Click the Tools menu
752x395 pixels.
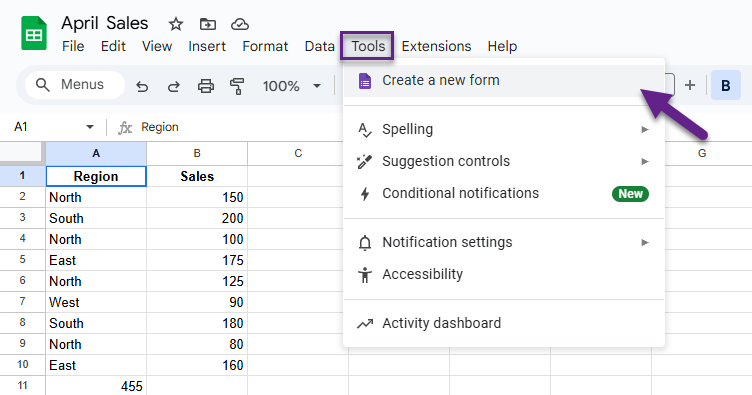click(x=368, y=46)
